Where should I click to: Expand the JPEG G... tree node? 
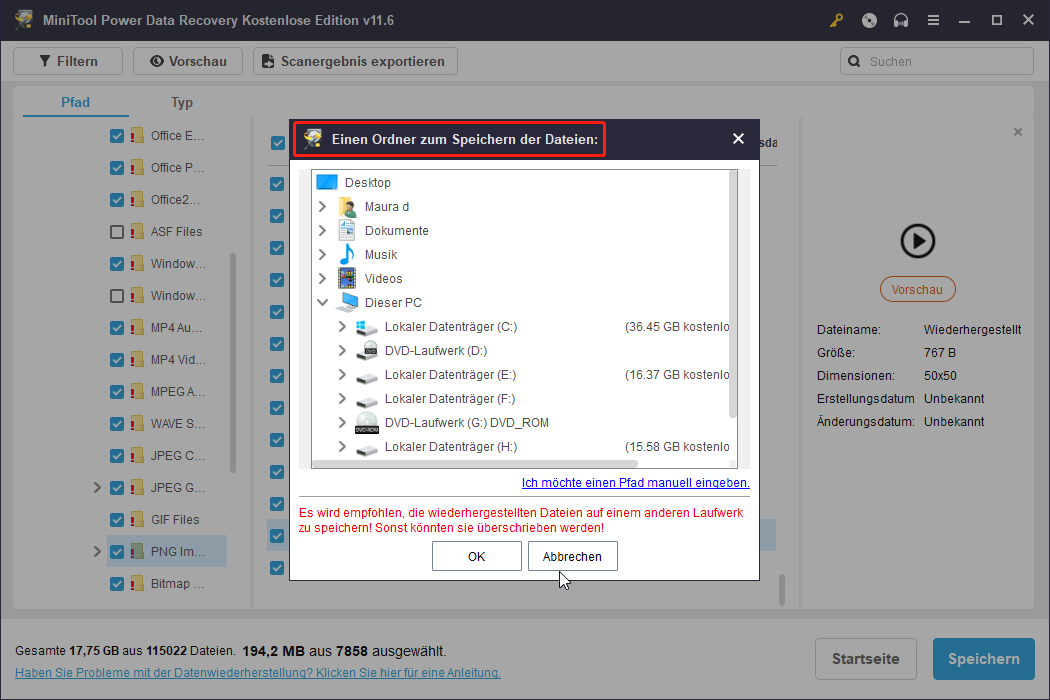click(97, 488)
